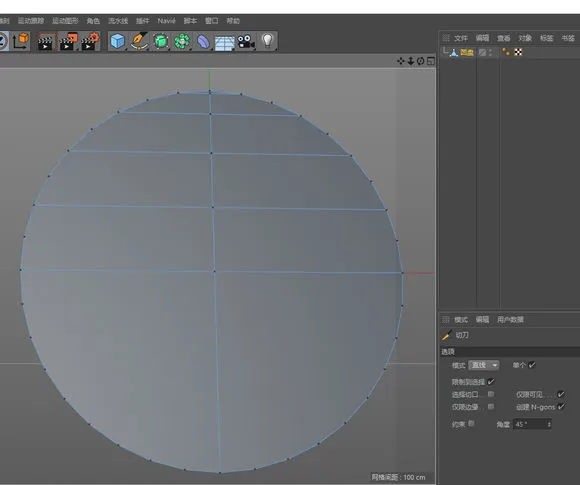Add a light with the bulb icon

267,40
